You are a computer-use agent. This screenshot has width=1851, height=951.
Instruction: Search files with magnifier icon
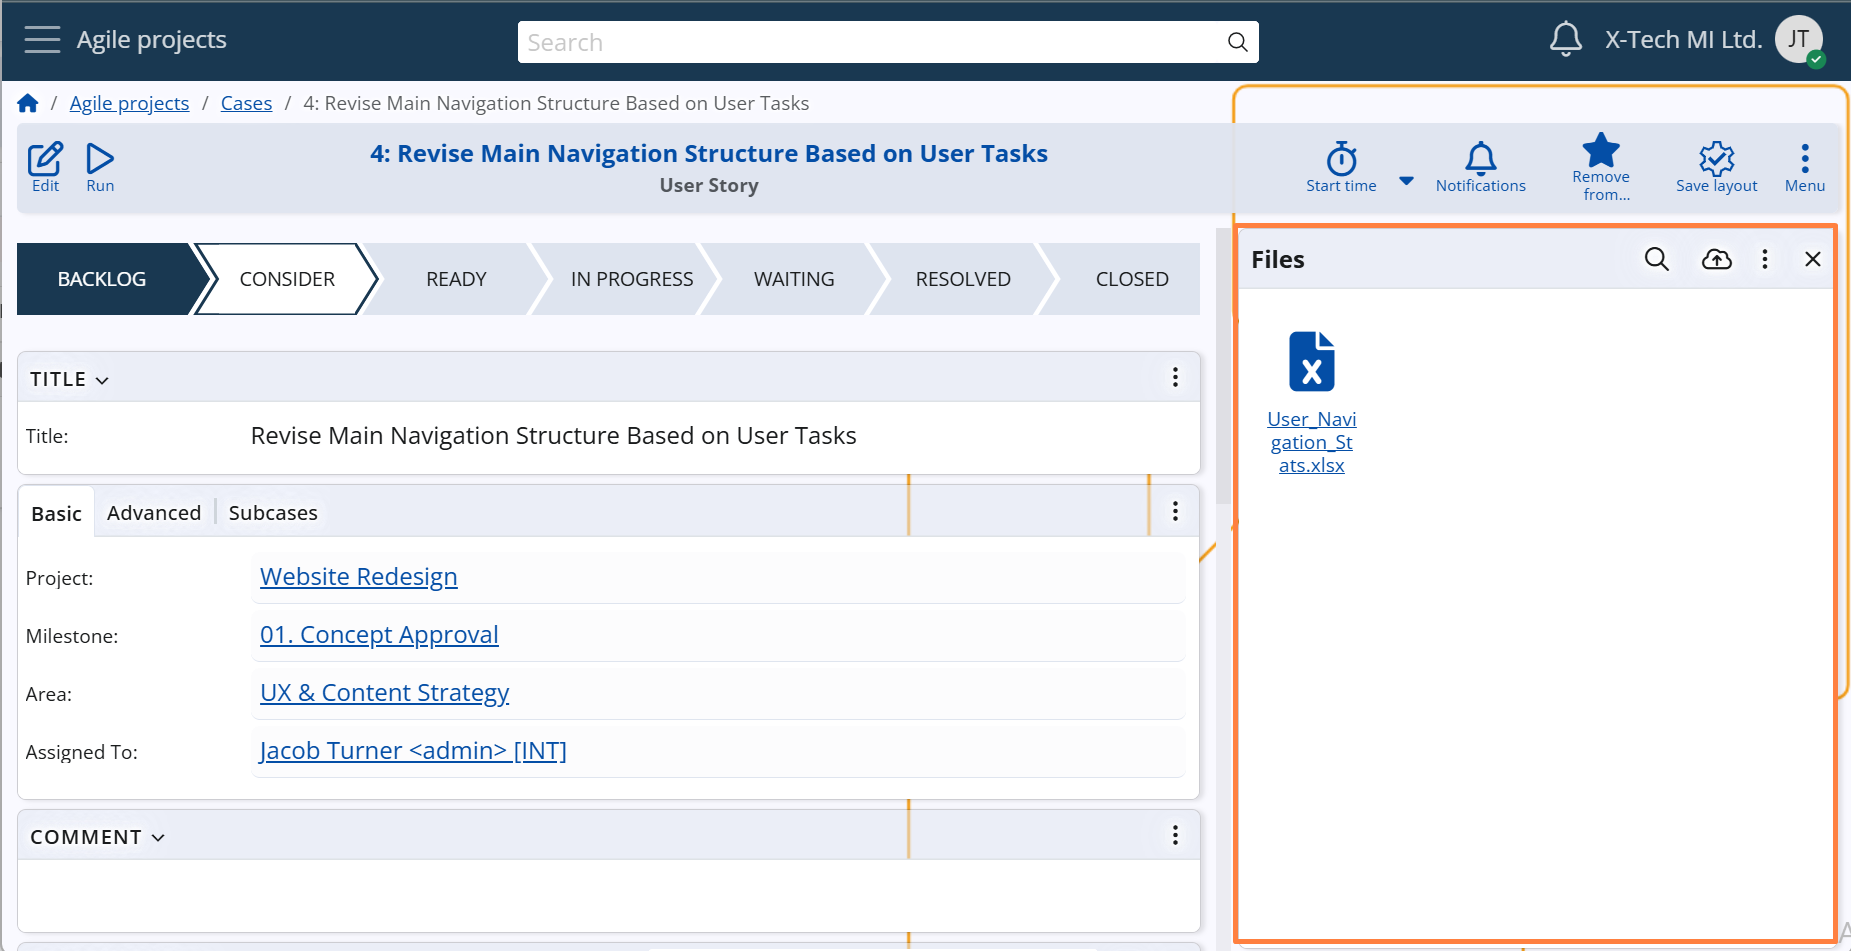click(x=1656, y=260)
